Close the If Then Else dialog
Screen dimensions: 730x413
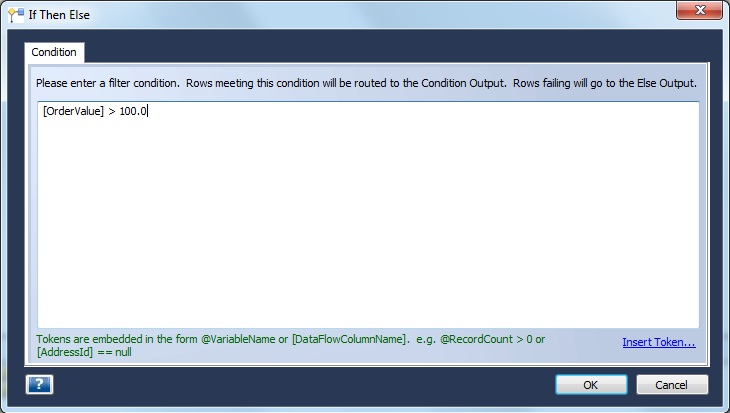pos(700,10)
